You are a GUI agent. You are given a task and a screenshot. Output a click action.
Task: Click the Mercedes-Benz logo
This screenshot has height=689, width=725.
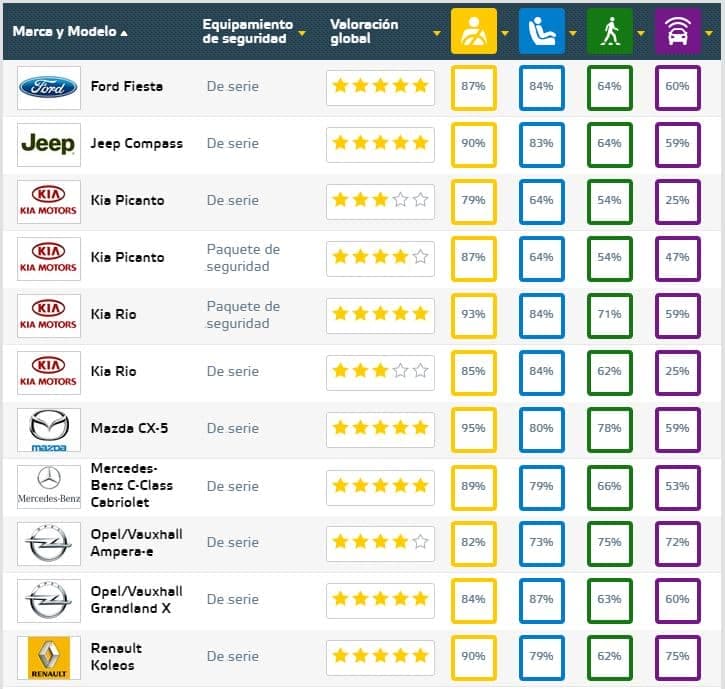(48, 486)
